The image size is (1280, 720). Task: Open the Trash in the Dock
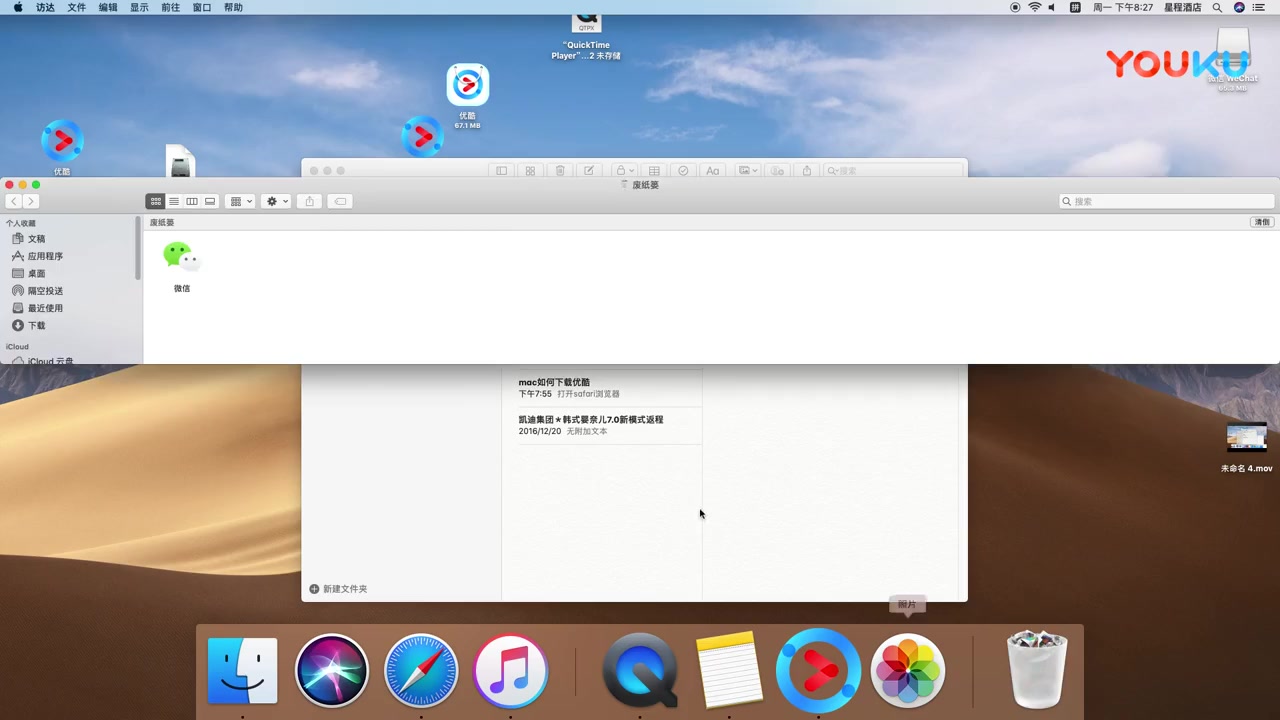point(1036,670)
